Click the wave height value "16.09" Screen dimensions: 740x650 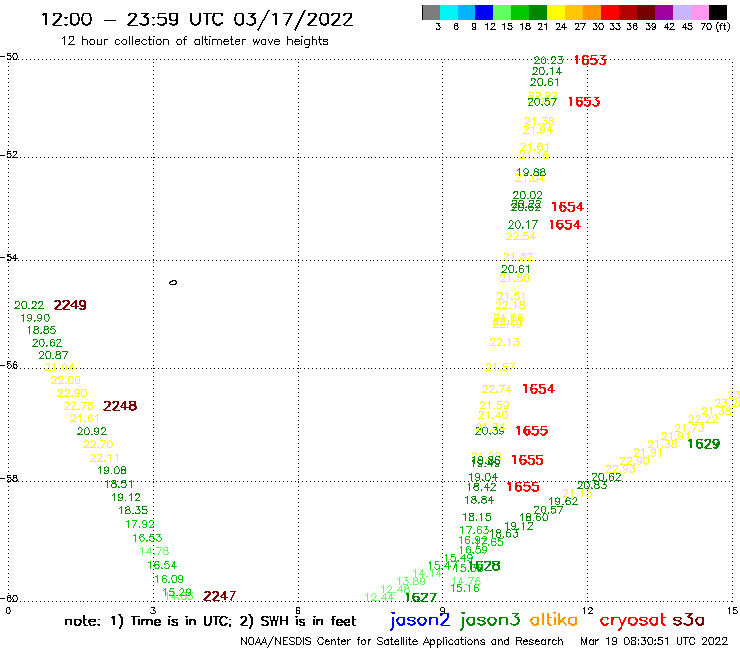click(x=169, y=579)
